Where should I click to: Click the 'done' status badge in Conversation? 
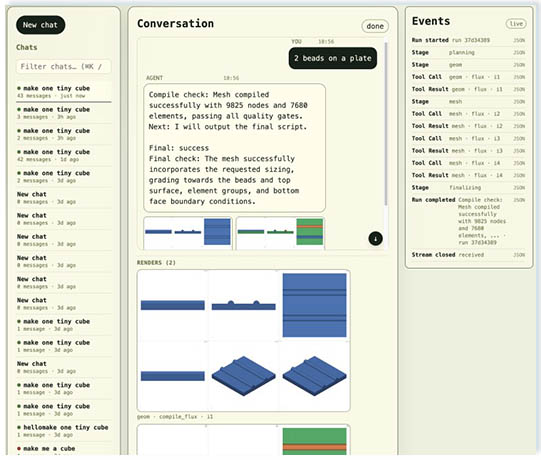pyautogui.click(x=375, y=26)
